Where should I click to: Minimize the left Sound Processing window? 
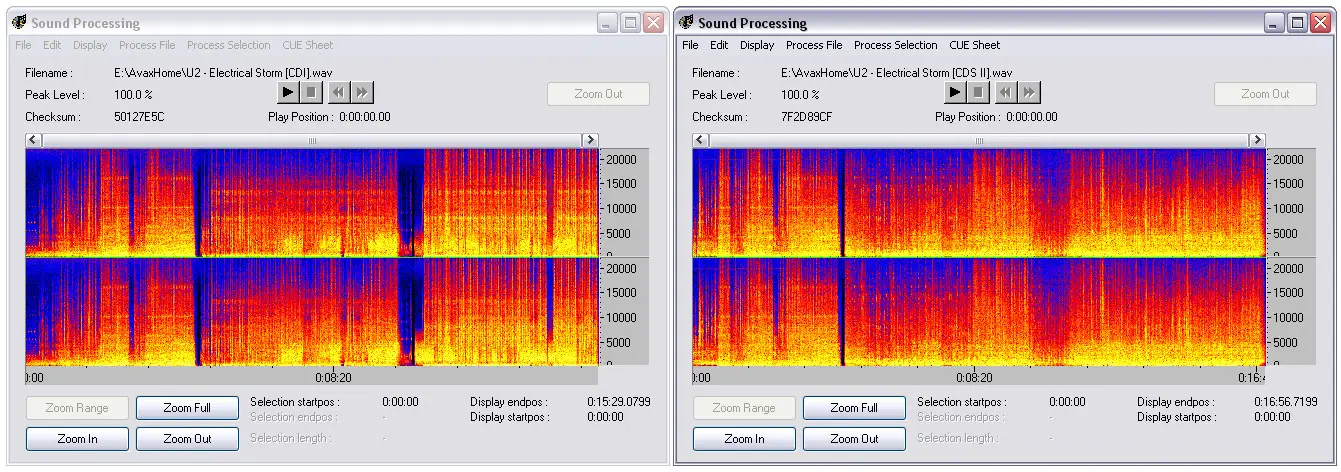click(607, 22)
